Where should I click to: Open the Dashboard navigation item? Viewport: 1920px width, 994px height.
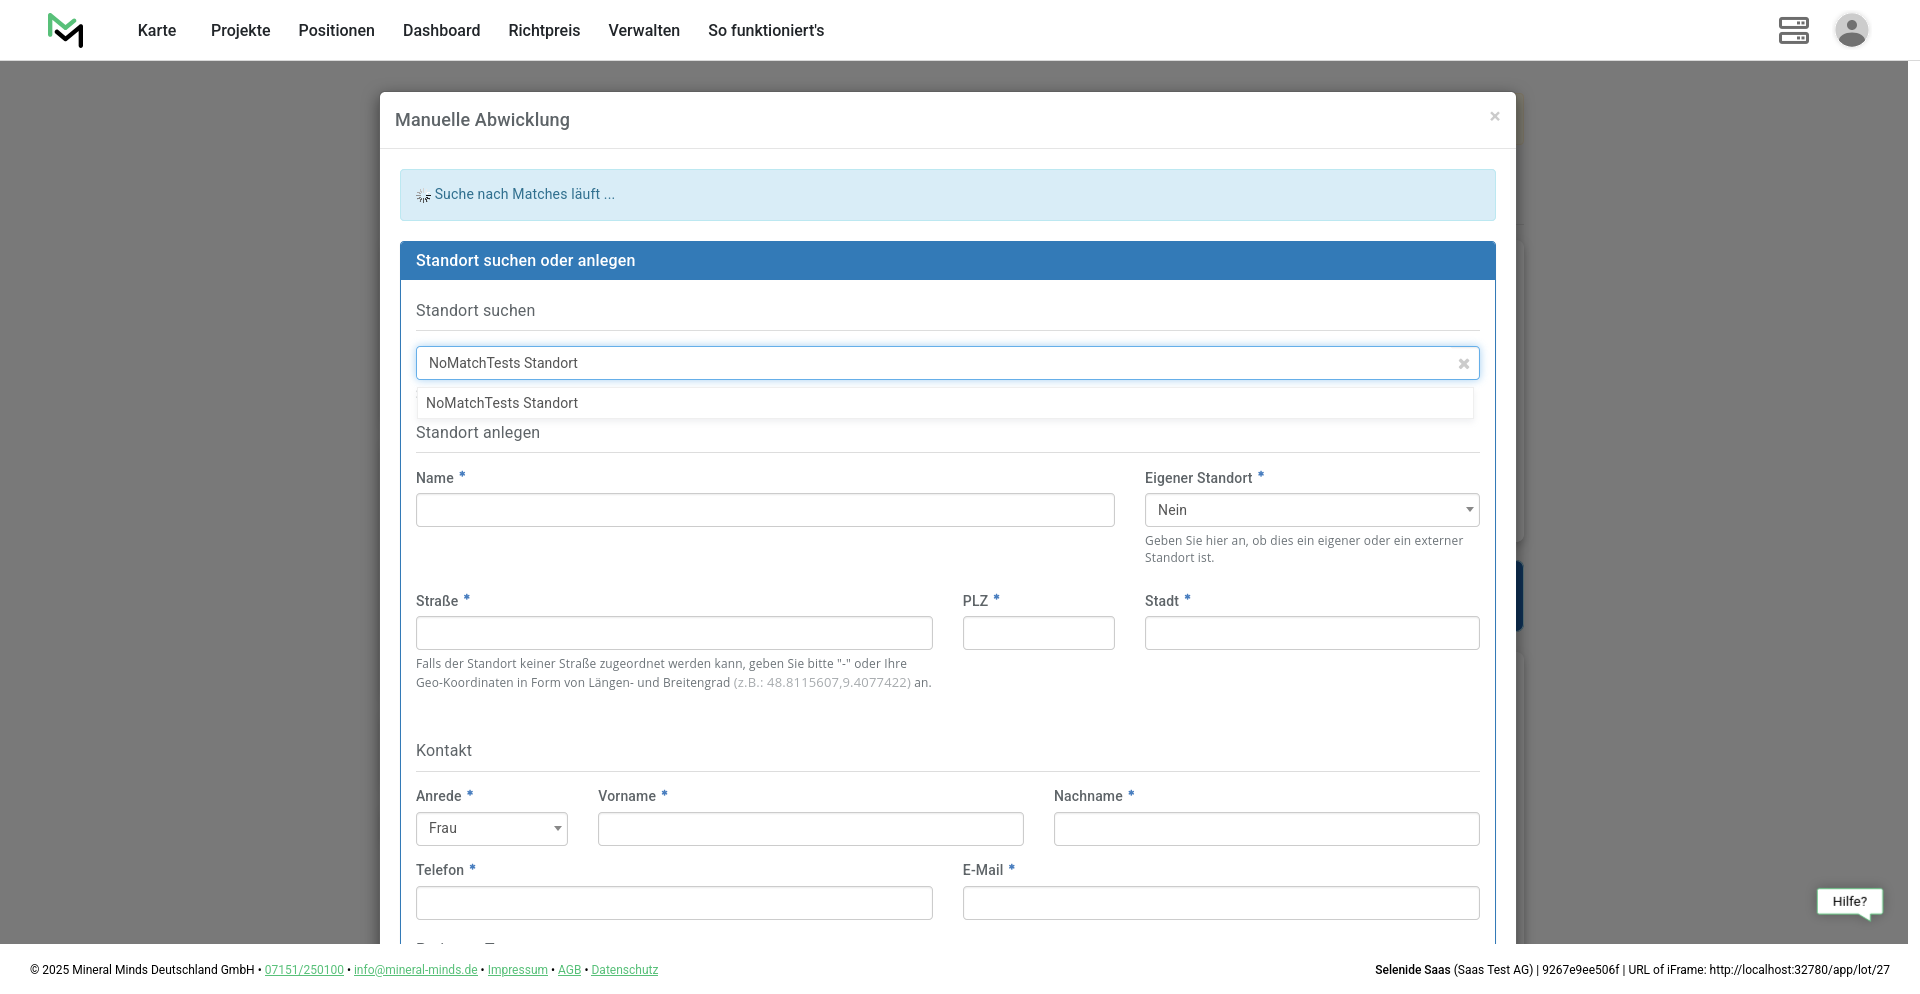[441, 31]
